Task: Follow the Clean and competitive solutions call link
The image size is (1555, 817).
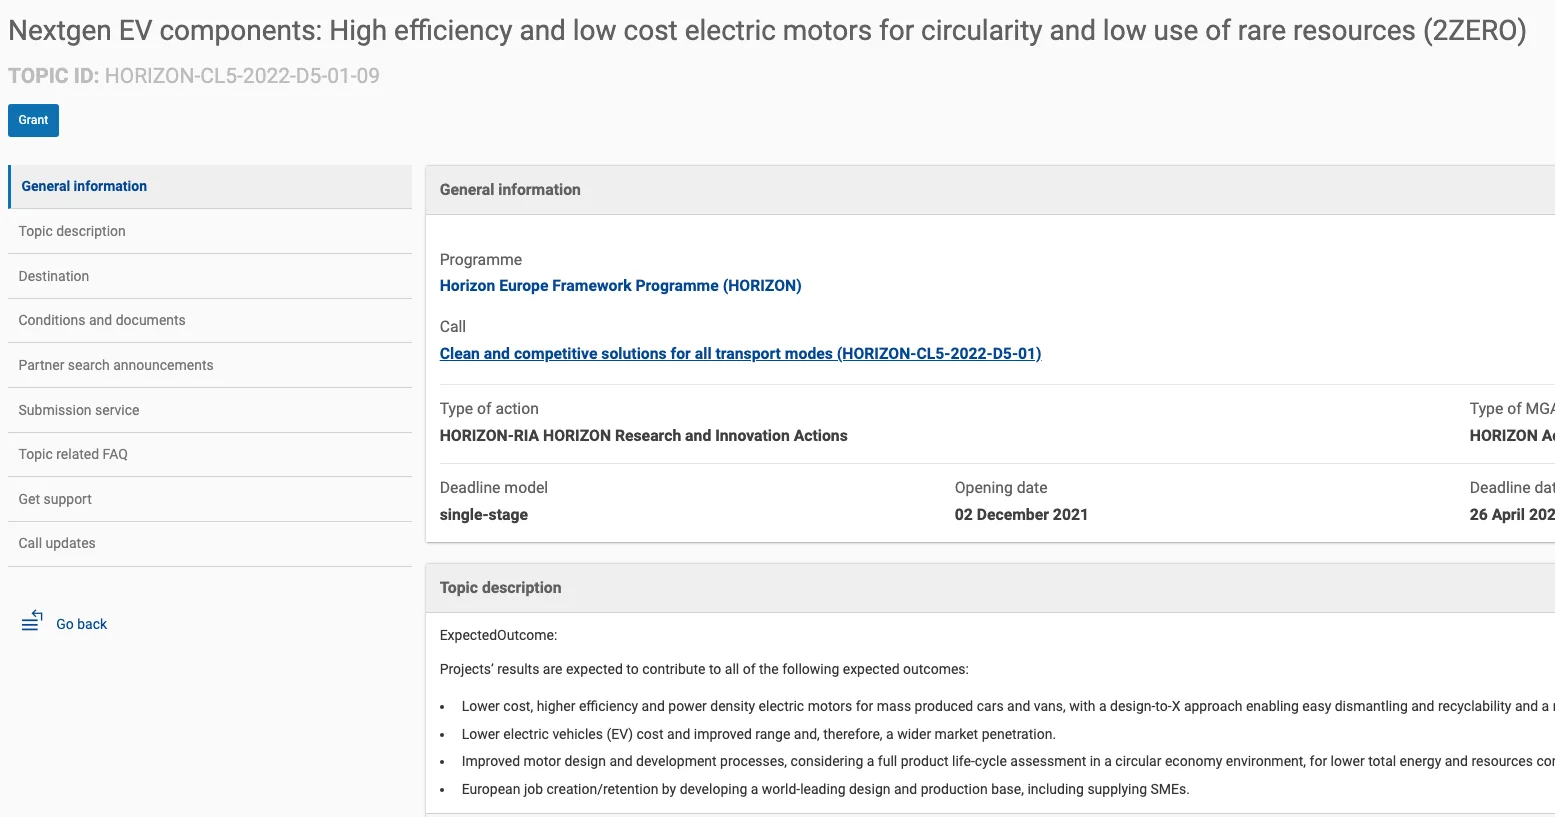Action: coord(740,354)
